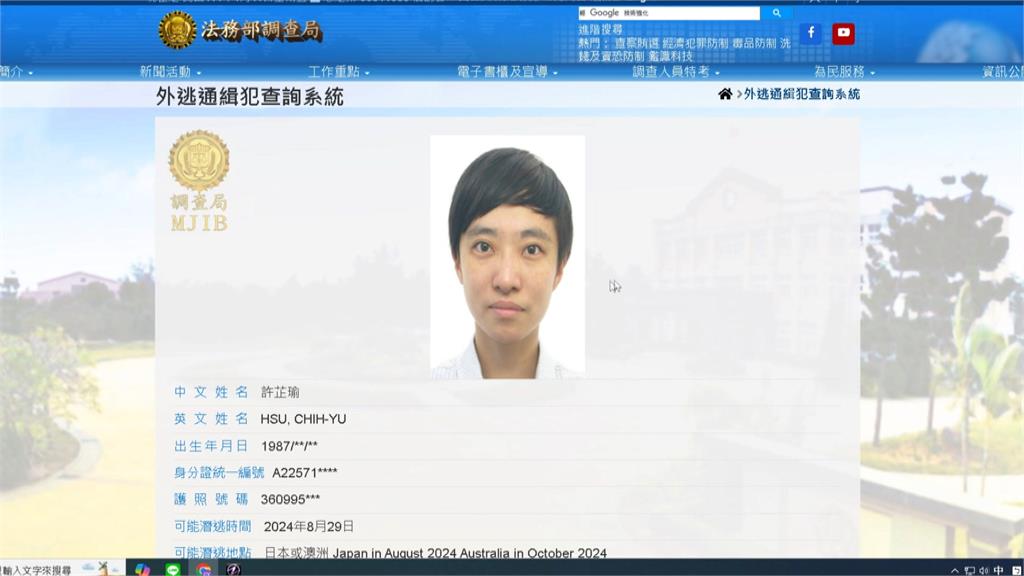Screen dimensions: 1024x576
Task: Expand the 新聞活動 dropdown menu
Action: [x=170, y=72]
